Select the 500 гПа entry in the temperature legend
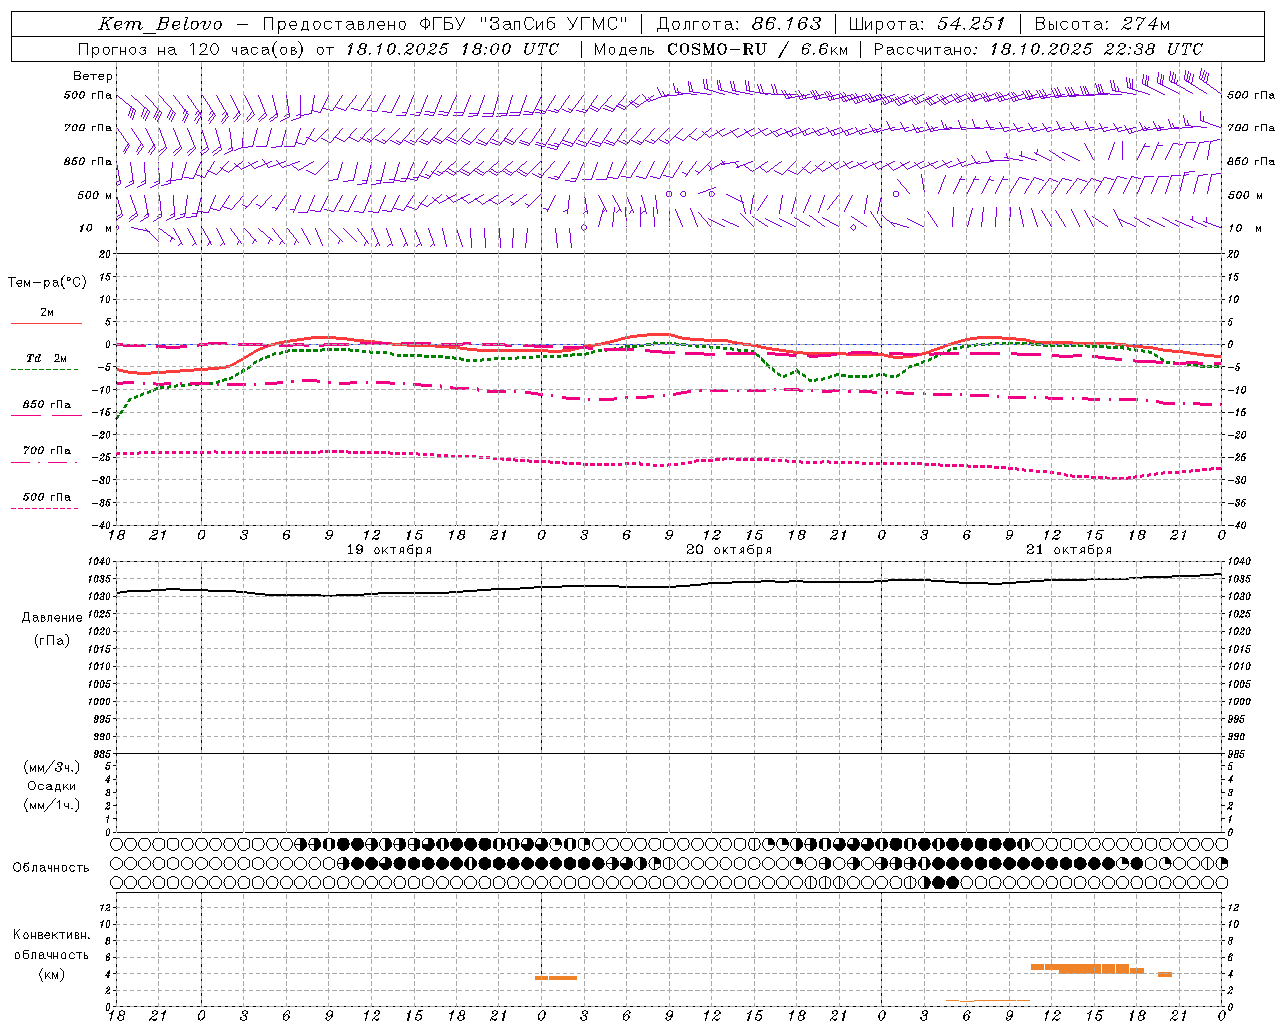Viewport: 1280px width, 1024px height. (x=47, y=497)
